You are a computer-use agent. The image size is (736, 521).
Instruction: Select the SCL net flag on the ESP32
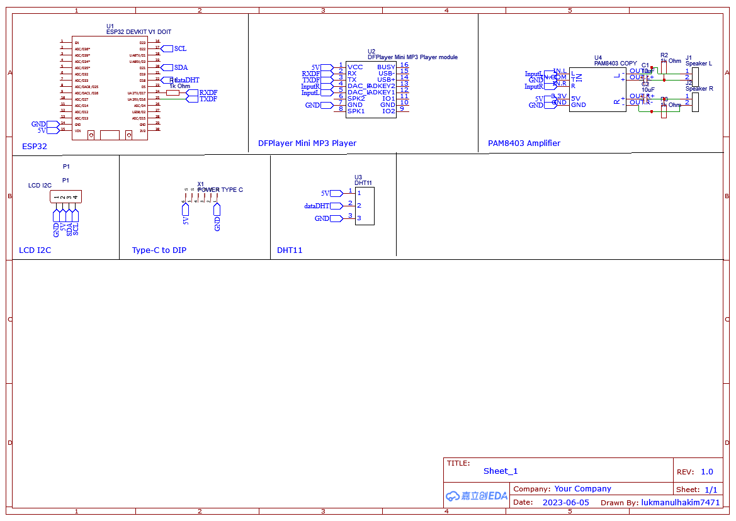coord(174,48)
